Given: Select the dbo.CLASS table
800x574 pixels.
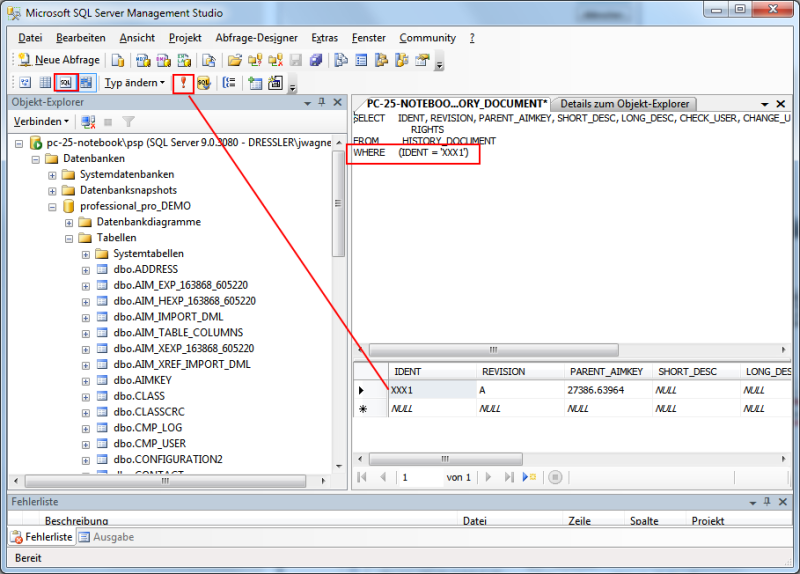Looking at the screenshot, I should 139,396.
